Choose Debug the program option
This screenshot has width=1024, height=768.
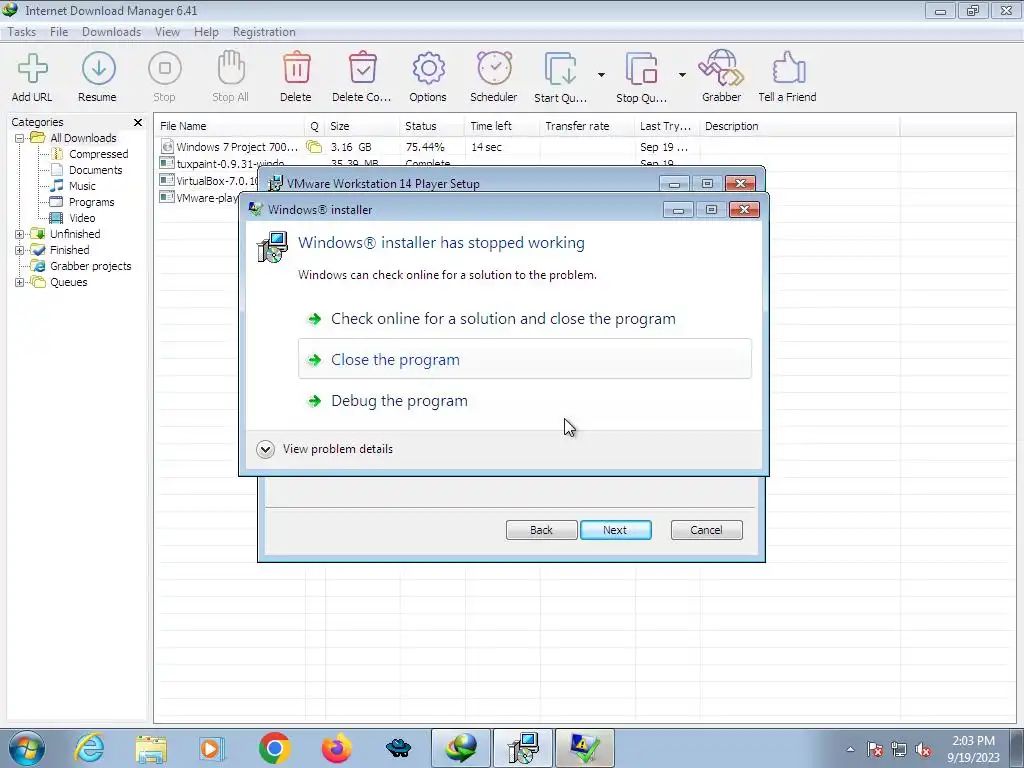click(524, 400)
